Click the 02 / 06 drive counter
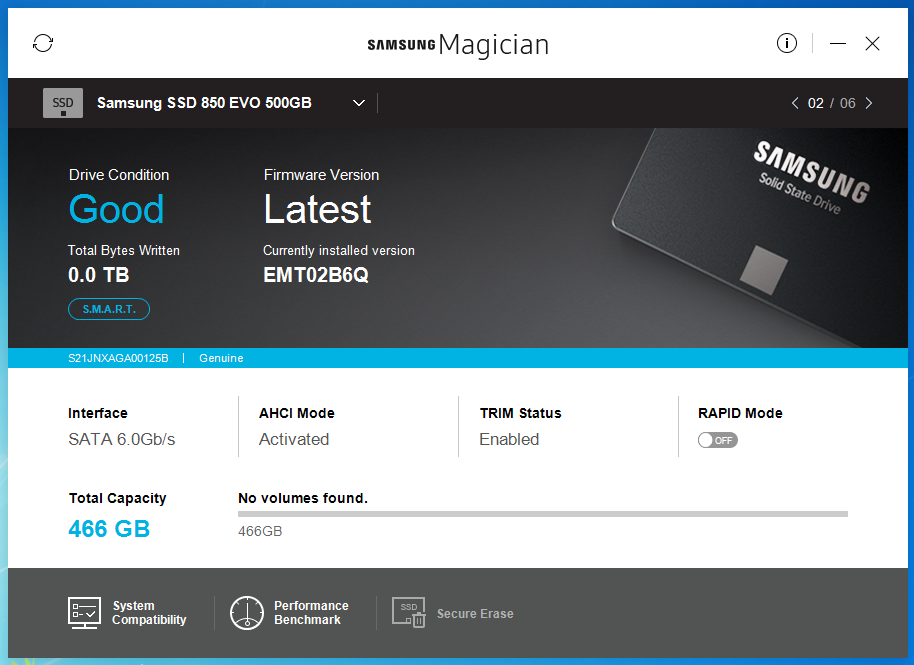 pos(832,103)
